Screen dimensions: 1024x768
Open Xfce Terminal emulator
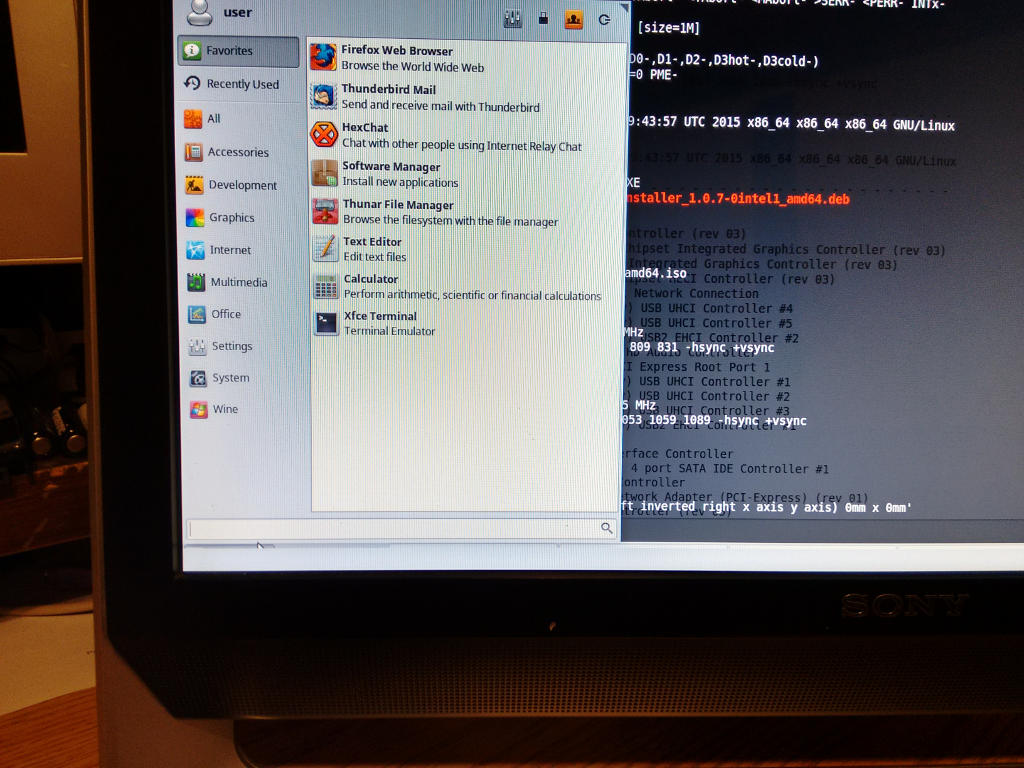coord(380,323)
